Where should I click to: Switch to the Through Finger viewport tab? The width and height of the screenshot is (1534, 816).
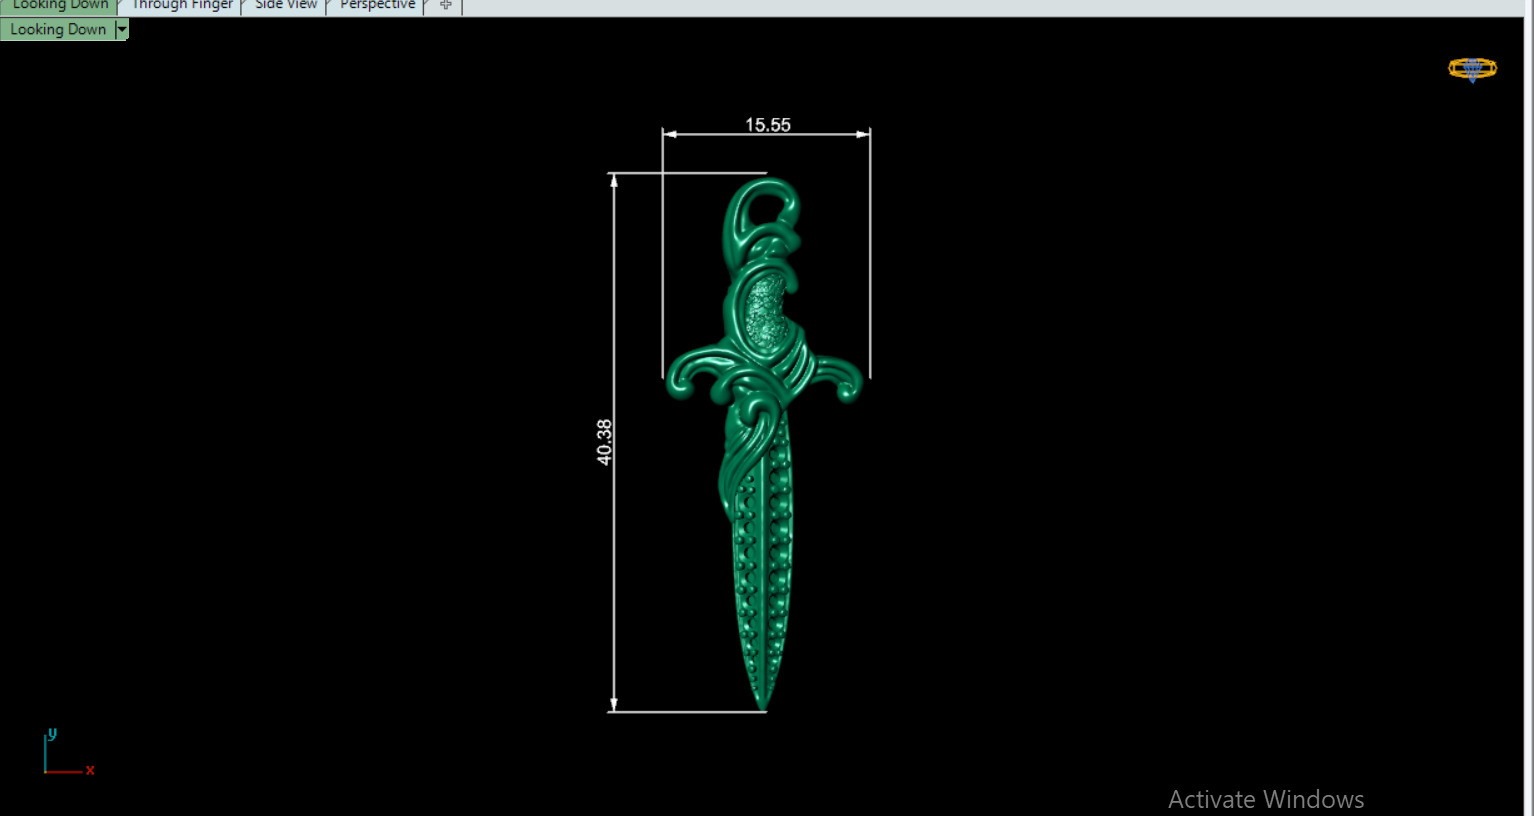click(183, 6)
